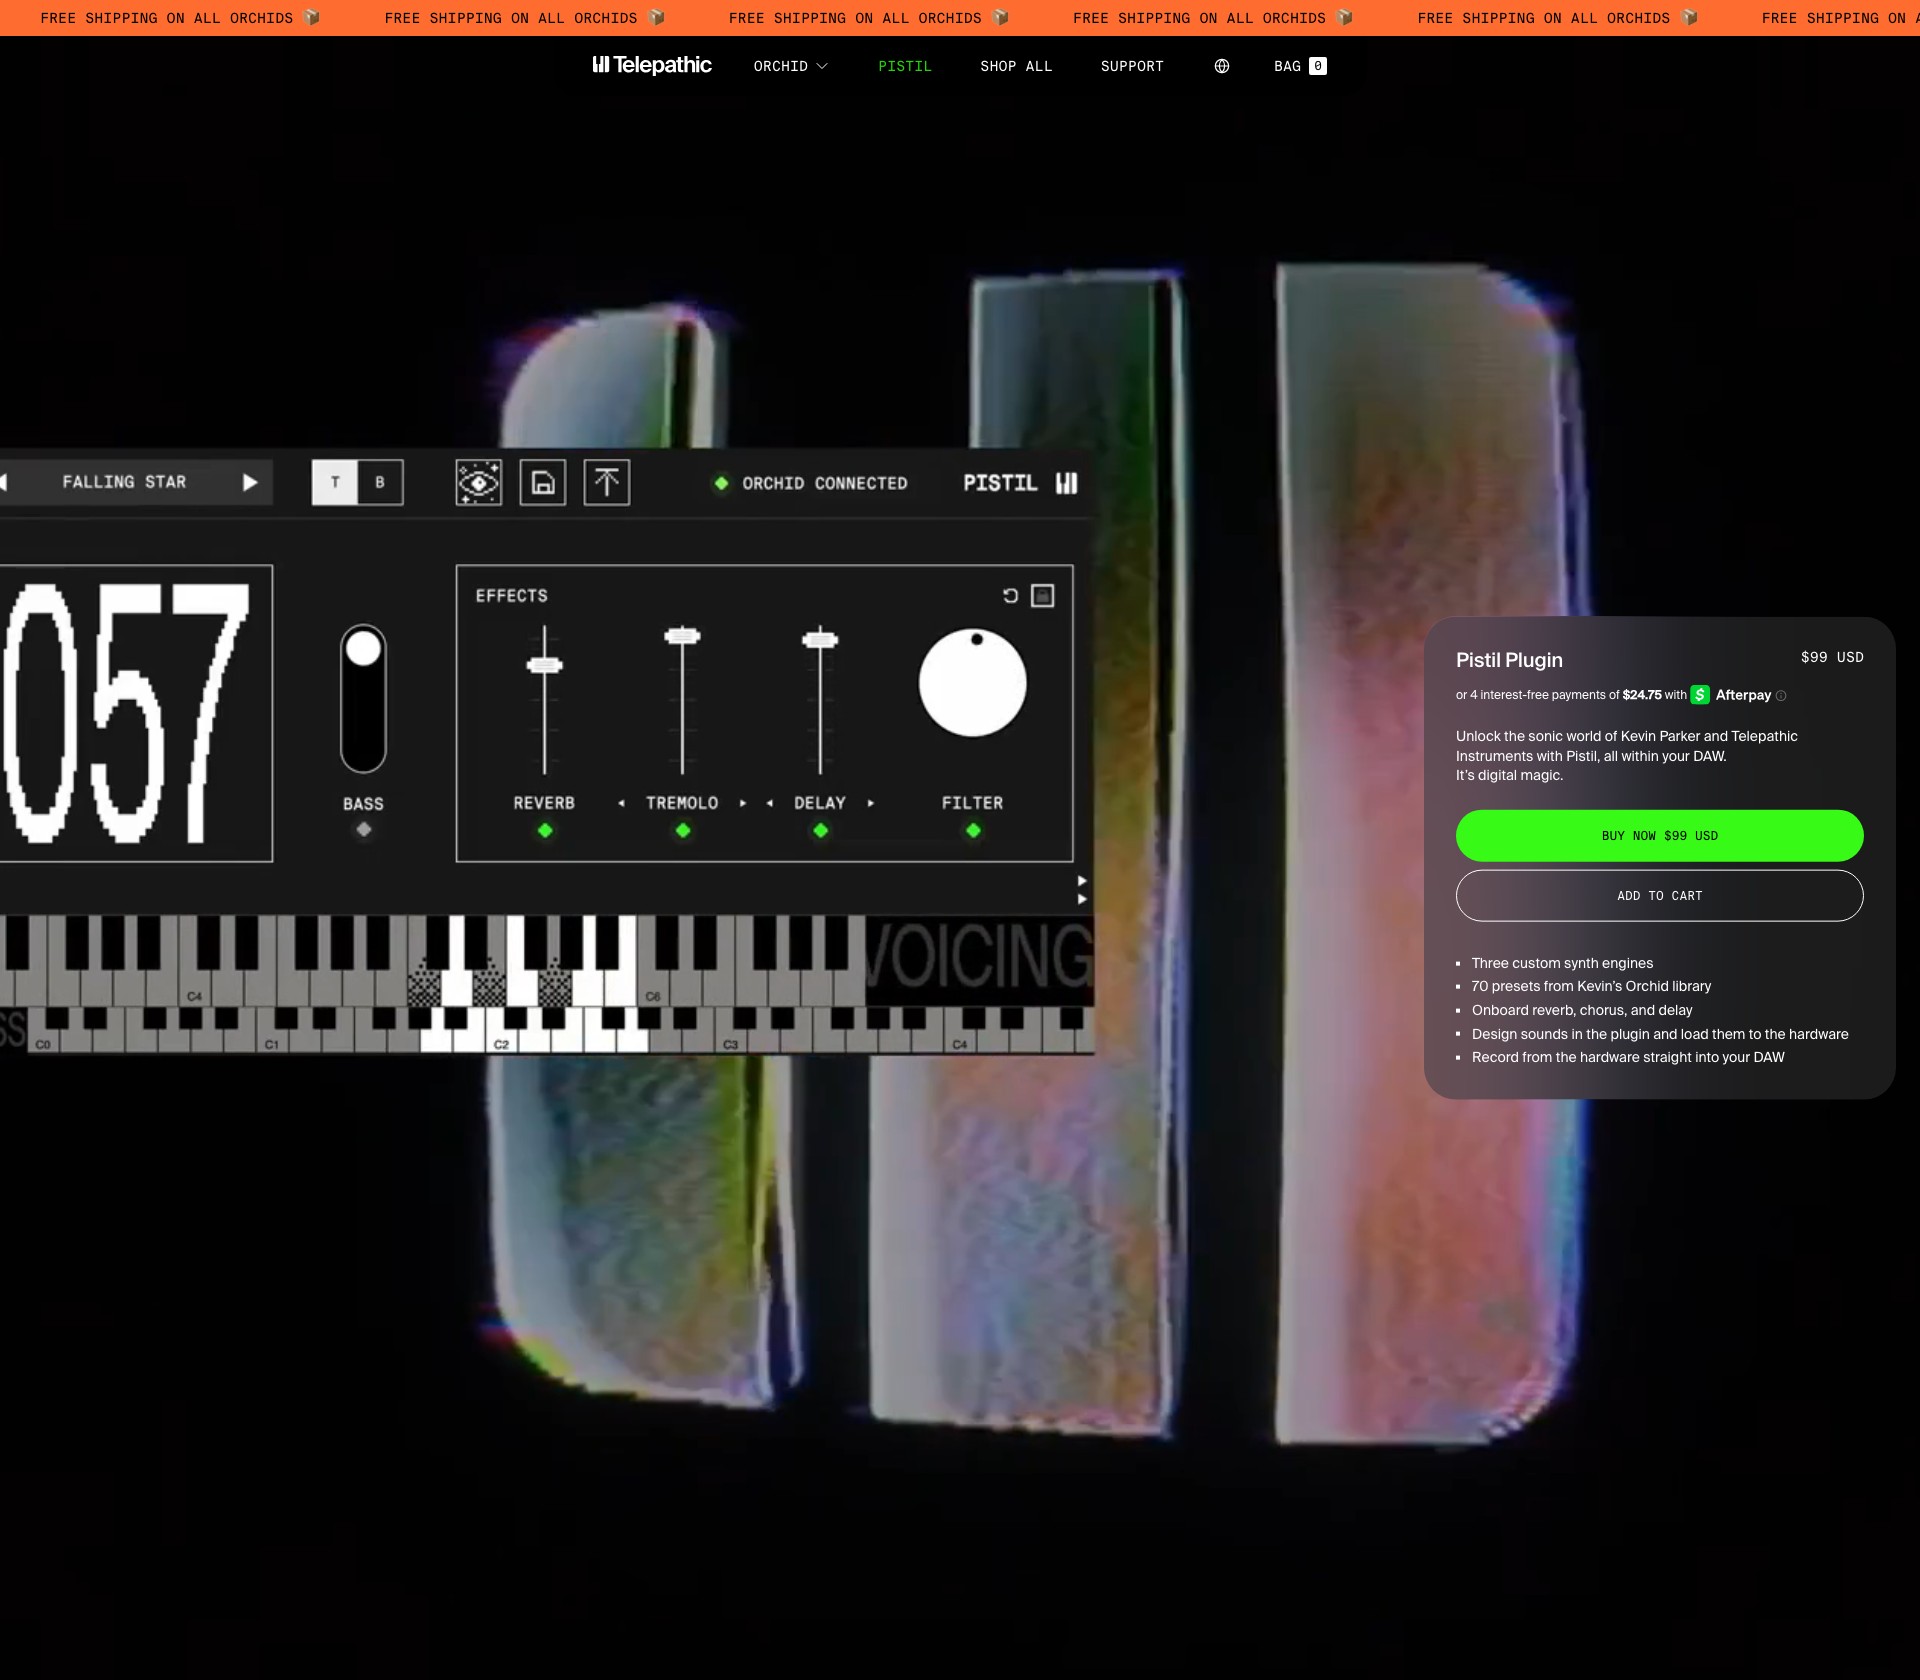
Task: Open the Telepathic logo home link
Action: (x=652, y=65)
